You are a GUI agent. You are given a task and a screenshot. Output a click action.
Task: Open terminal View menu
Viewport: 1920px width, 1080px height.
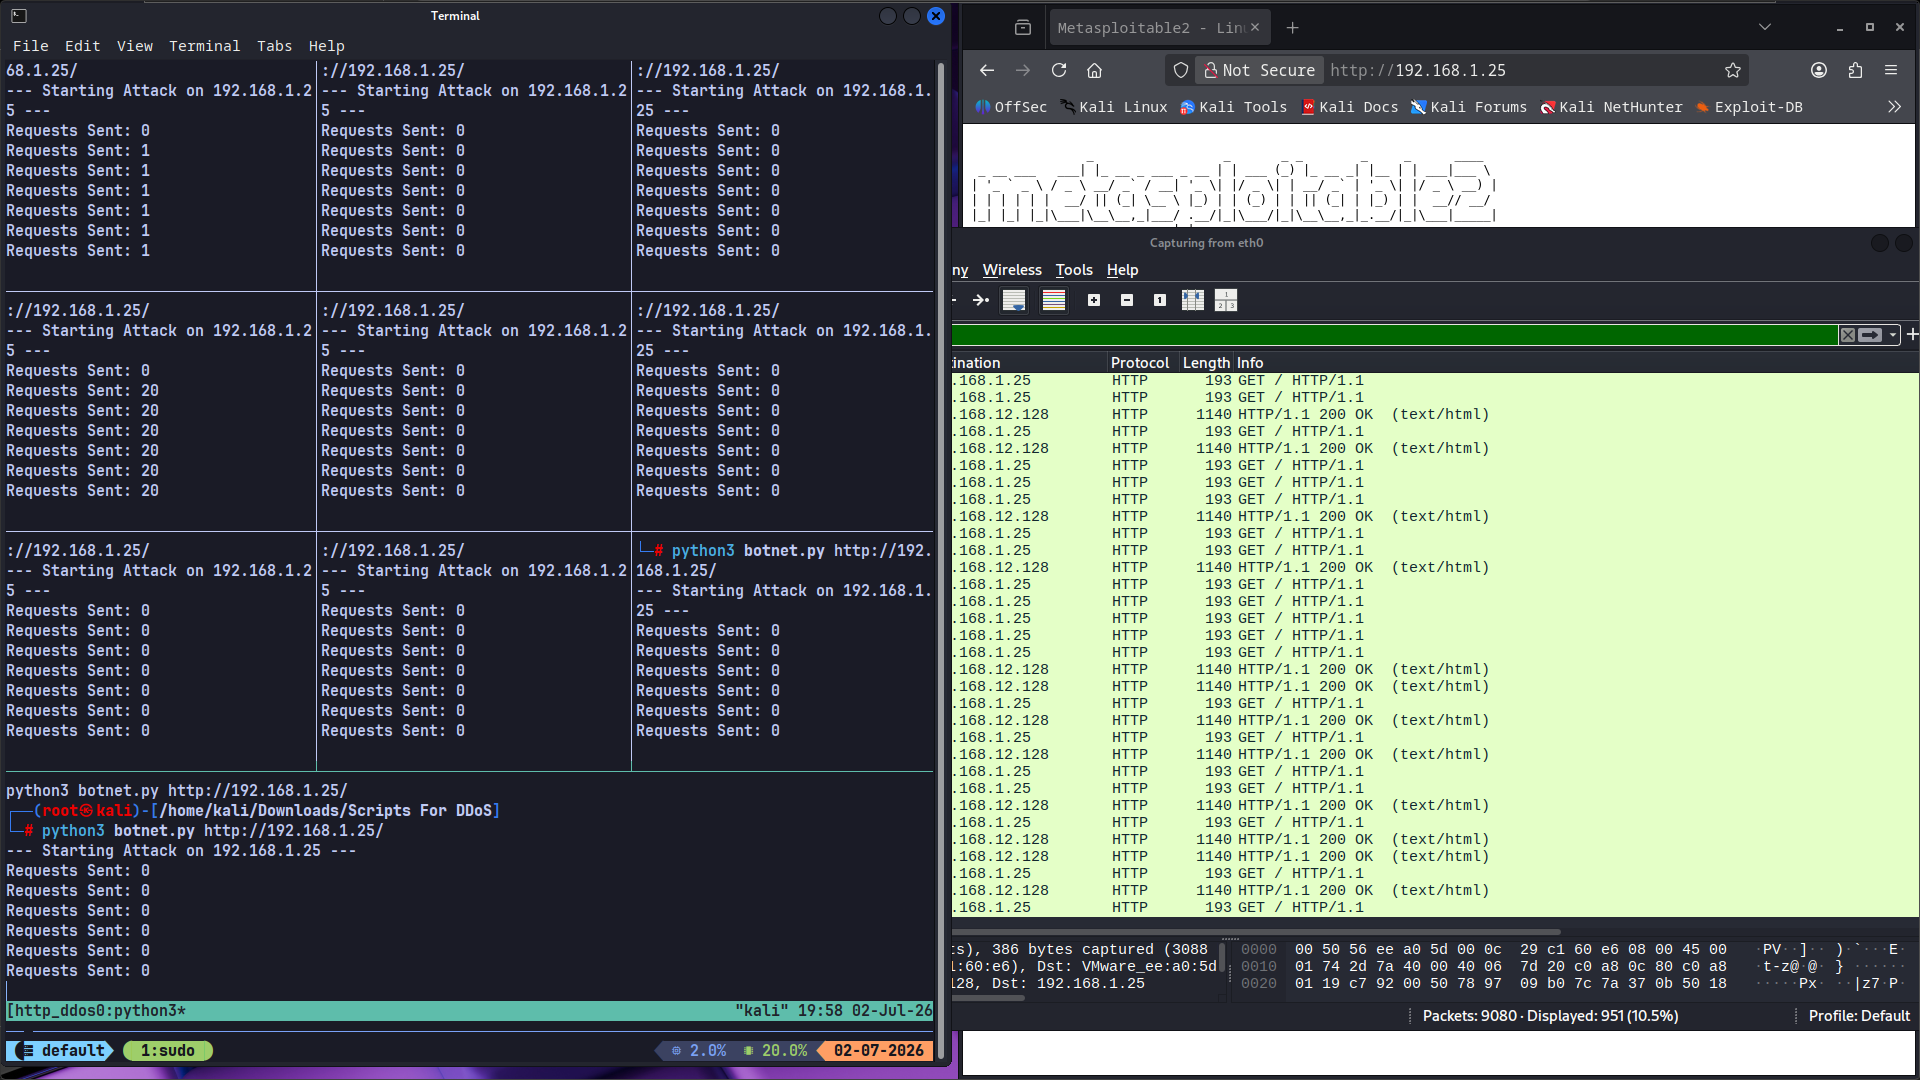coord(135,46)
